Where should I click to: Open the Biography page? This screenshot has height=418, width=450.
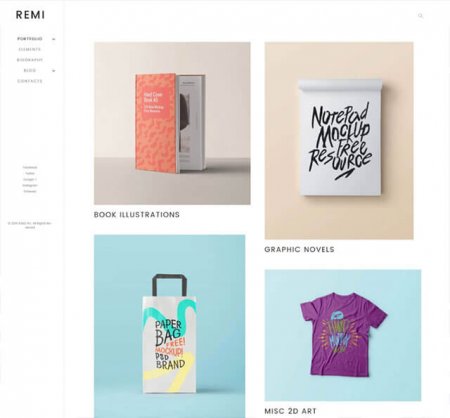click(x=30, y=60)
